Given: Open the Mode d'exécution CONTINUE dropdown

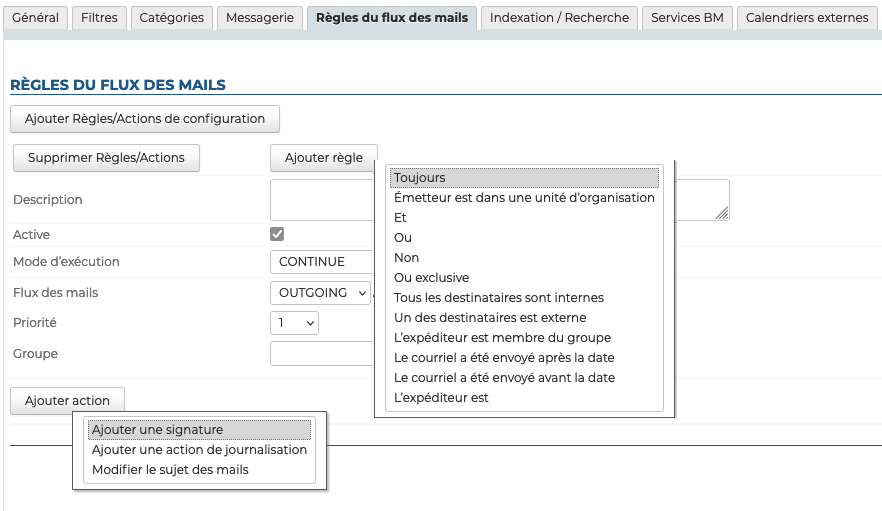Looking at the screenshot, I should 320,262.
